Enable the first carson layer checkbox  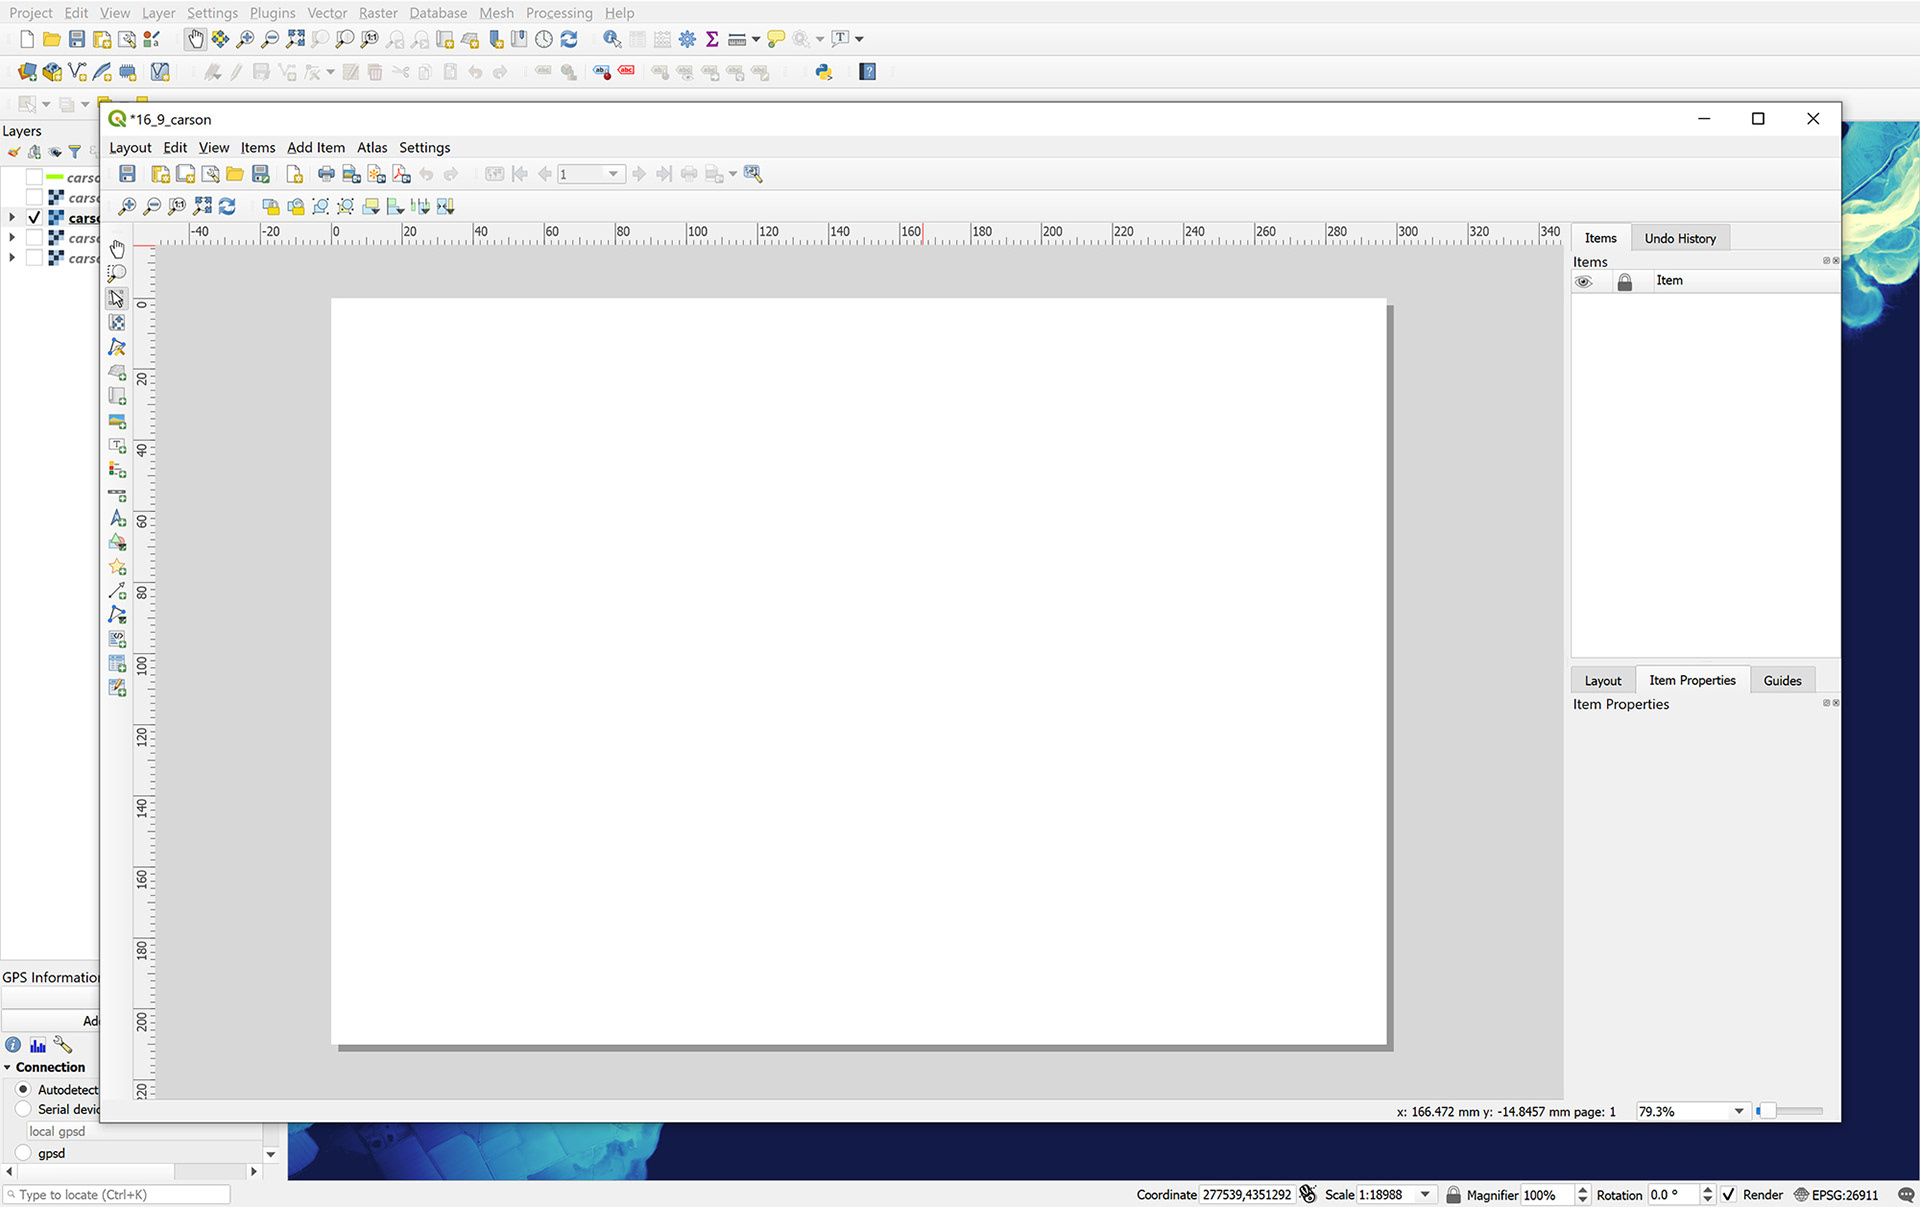click(34, 177)
